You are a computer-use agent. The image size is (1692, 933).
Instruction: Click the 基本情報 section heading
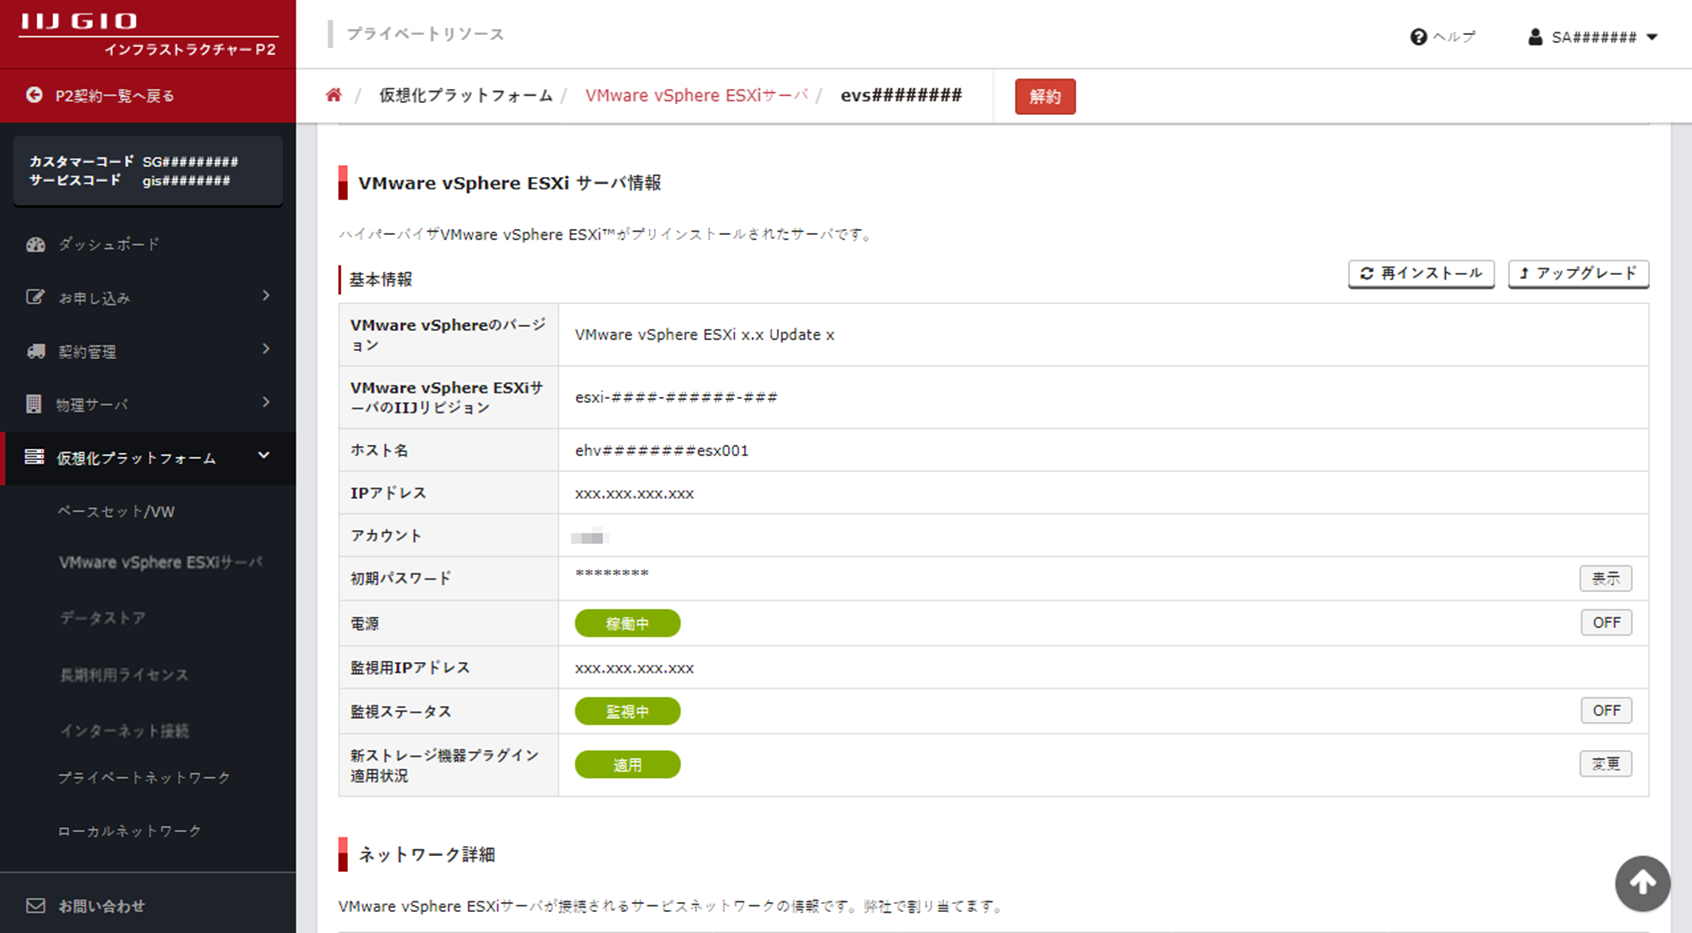[x=381, y=279]
